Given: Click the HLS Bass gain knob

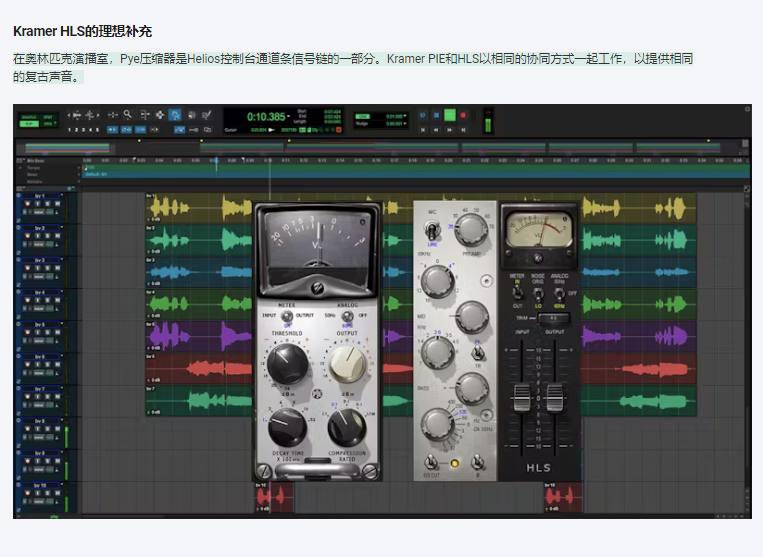Looking at the screenshot, I should [472, 388].
